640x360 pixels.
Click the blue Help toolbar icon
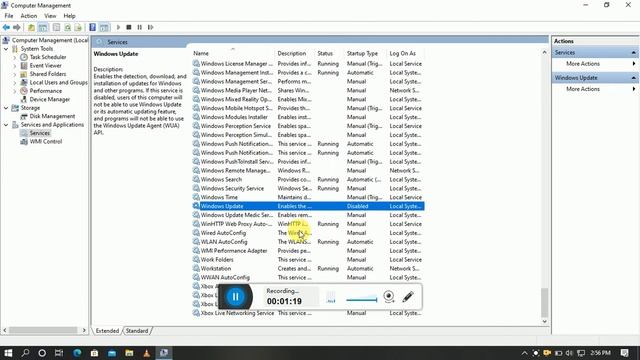(93, 27)
